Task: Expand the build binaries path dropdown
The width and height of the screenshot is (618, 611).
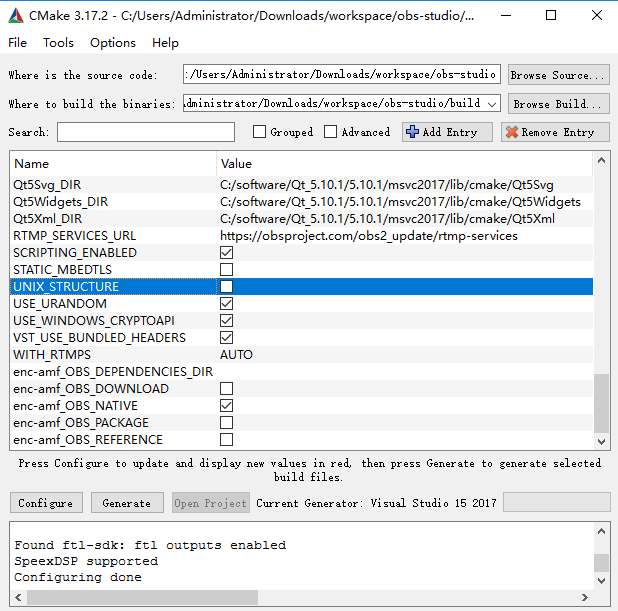Action: (491, 104)
